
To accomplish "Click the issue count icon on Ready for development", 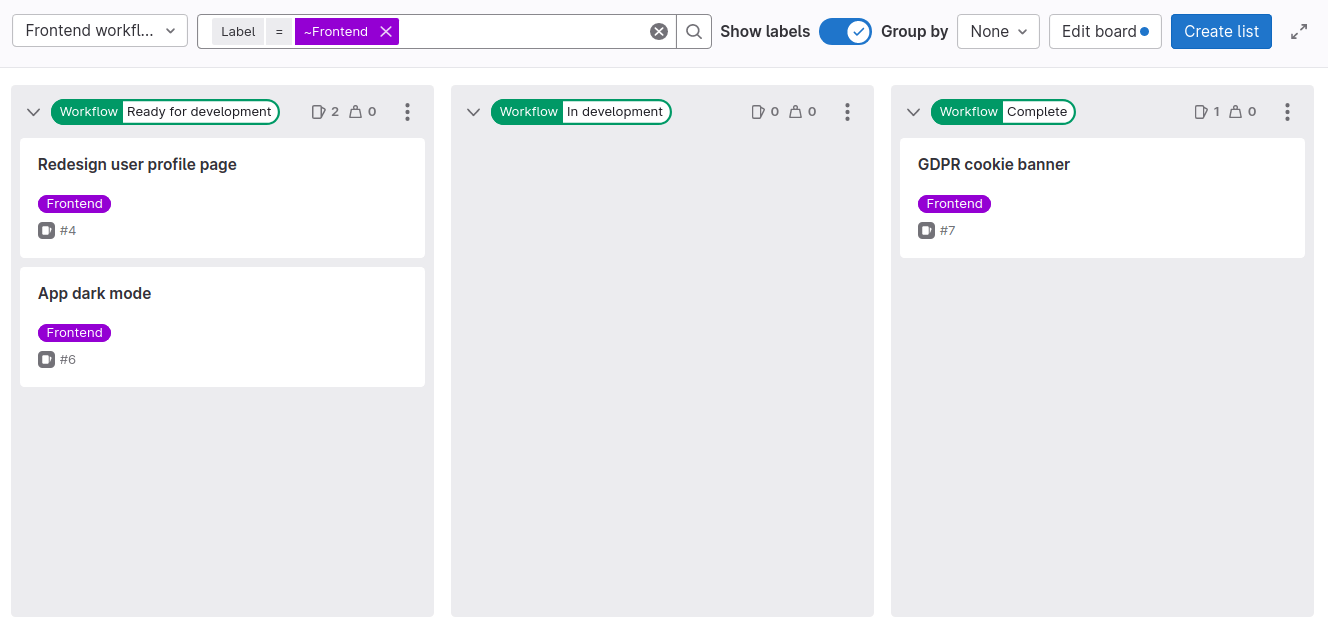I will [318, 111].
